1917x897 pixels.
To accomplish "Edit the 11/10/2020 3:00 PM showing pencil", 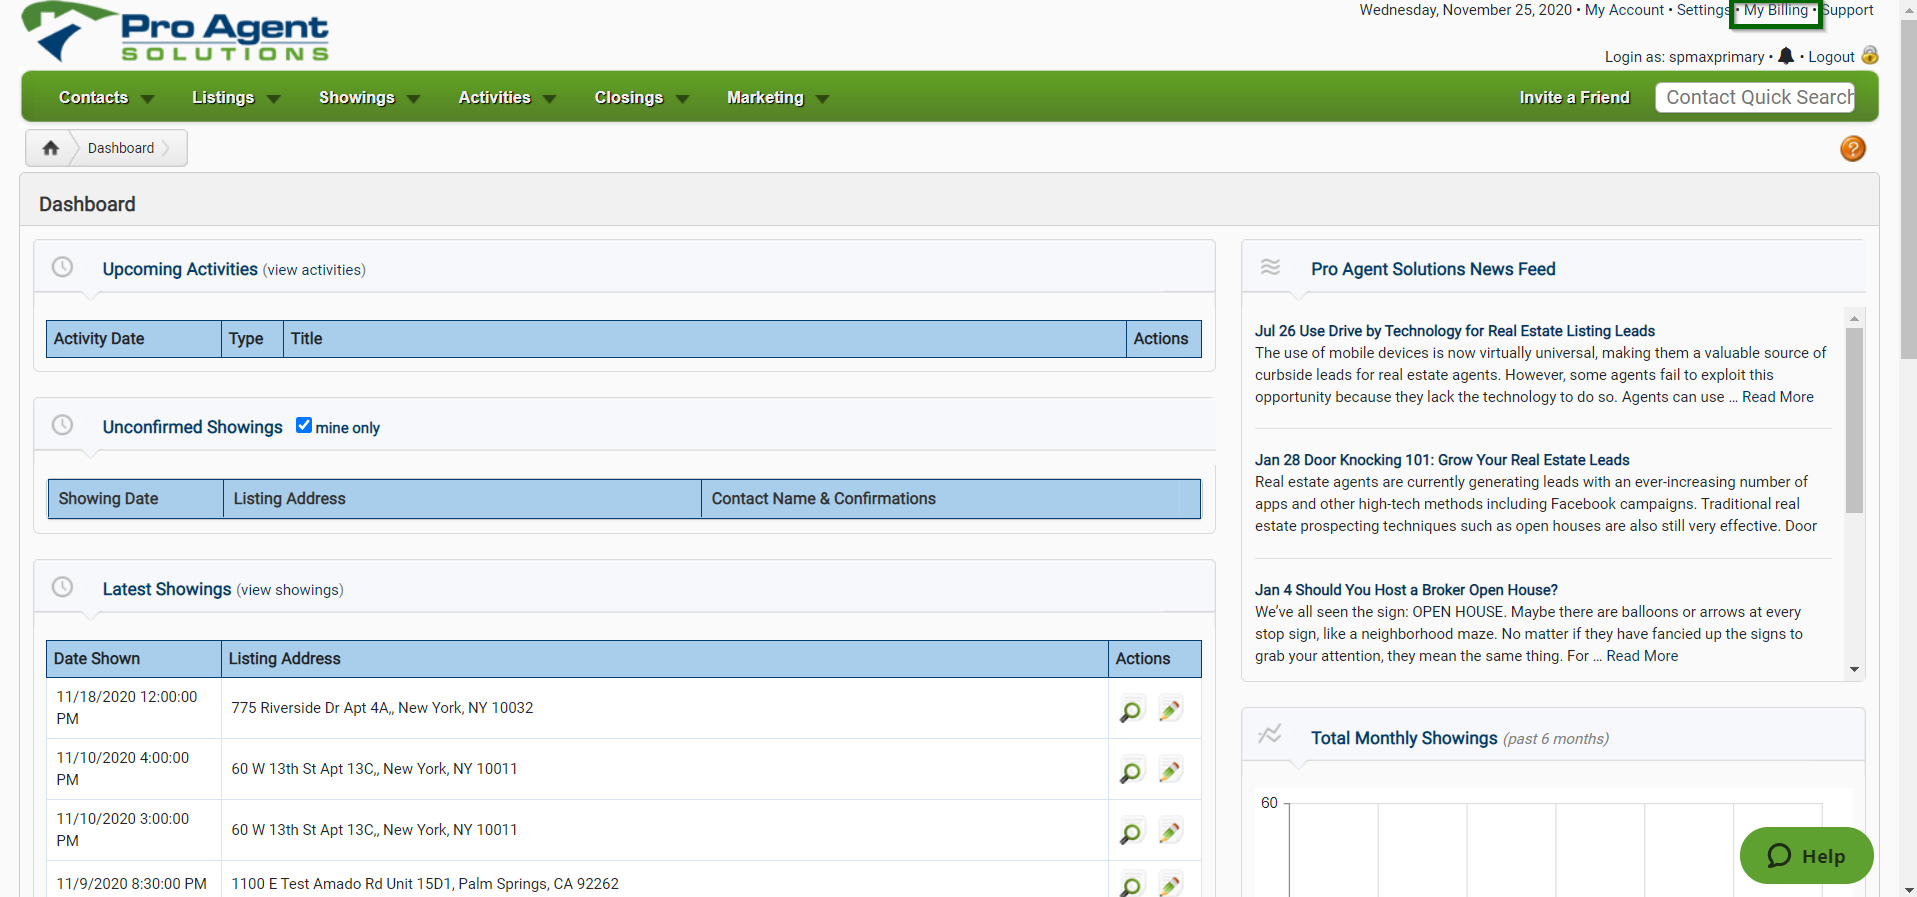I will (x=1170, y=832).
